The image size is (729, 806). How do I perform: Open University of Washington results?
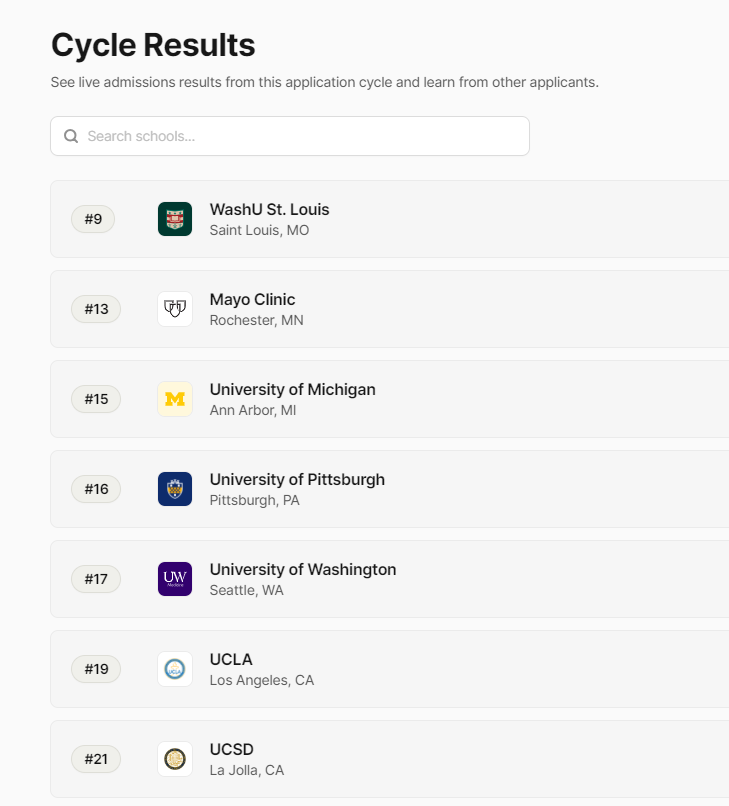coord(302,569)
